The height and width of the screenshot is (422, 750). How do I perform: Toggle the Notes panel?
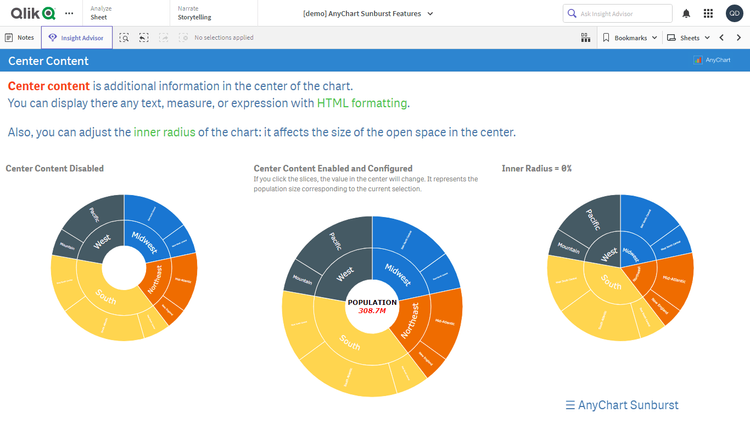[19, 37]
